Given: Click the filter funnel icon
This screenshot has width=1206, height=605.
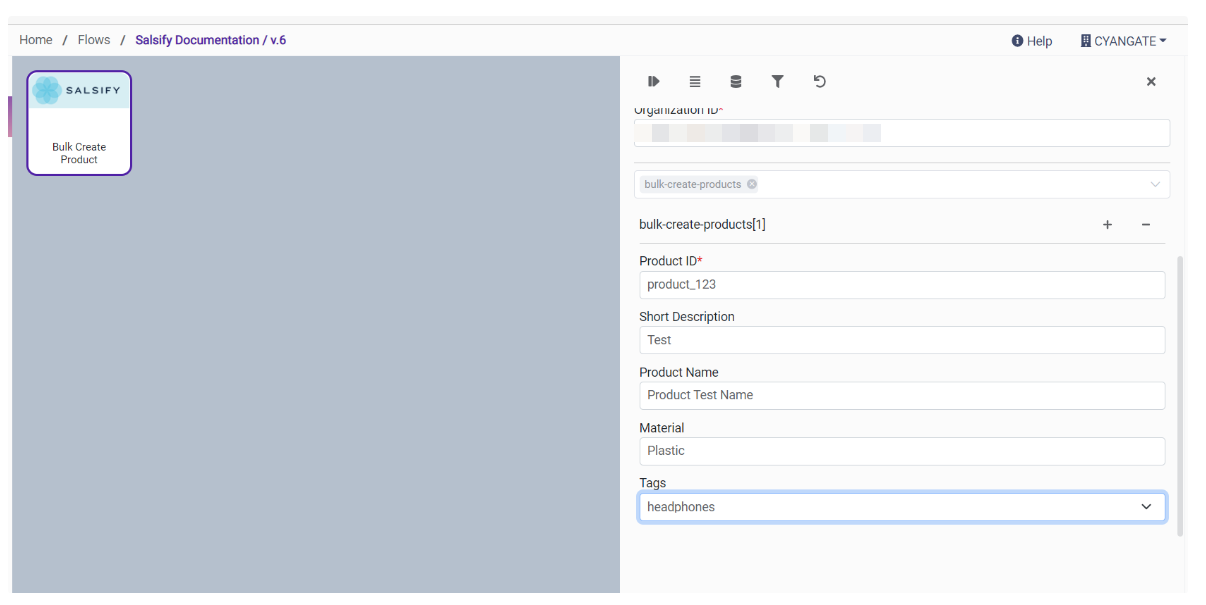Looking at the screenshot, I should 777,82.
